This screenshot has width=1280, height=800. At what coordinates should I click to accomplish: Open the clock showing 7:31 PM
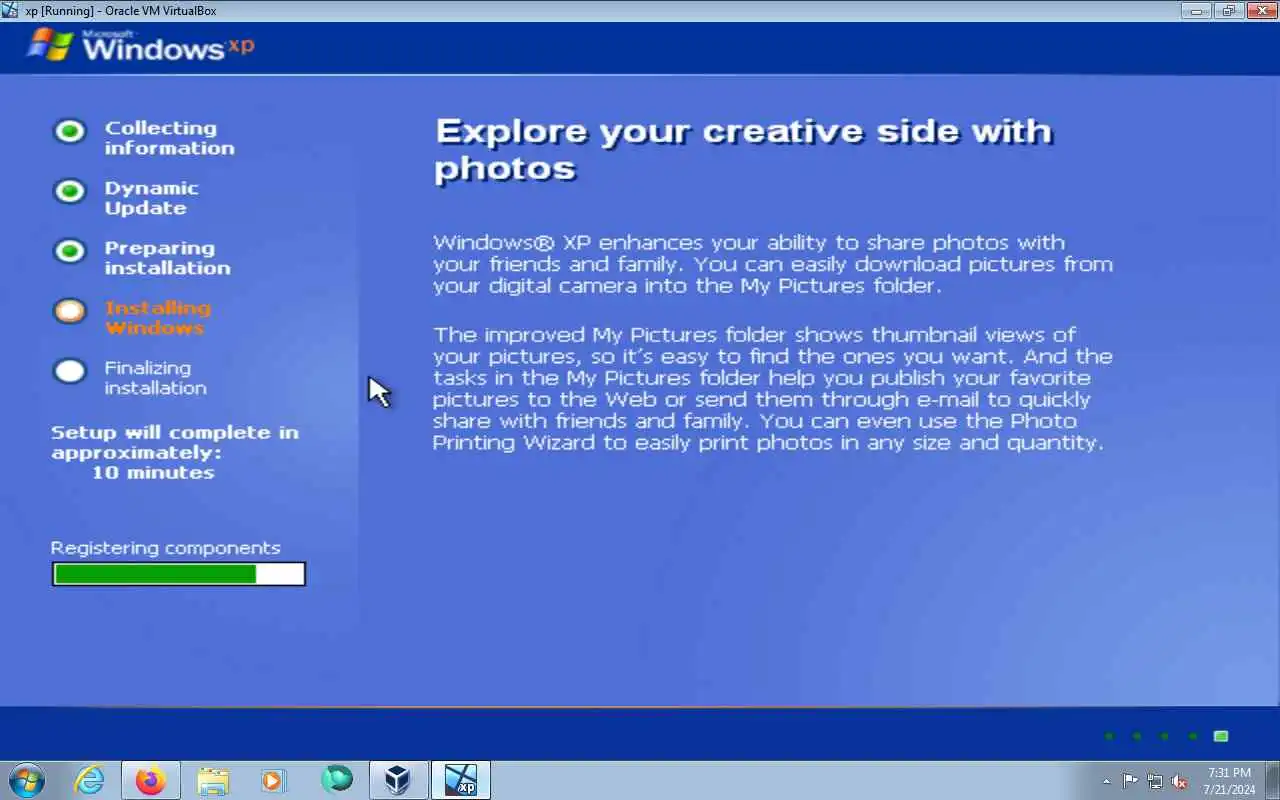click(1229, 781)
